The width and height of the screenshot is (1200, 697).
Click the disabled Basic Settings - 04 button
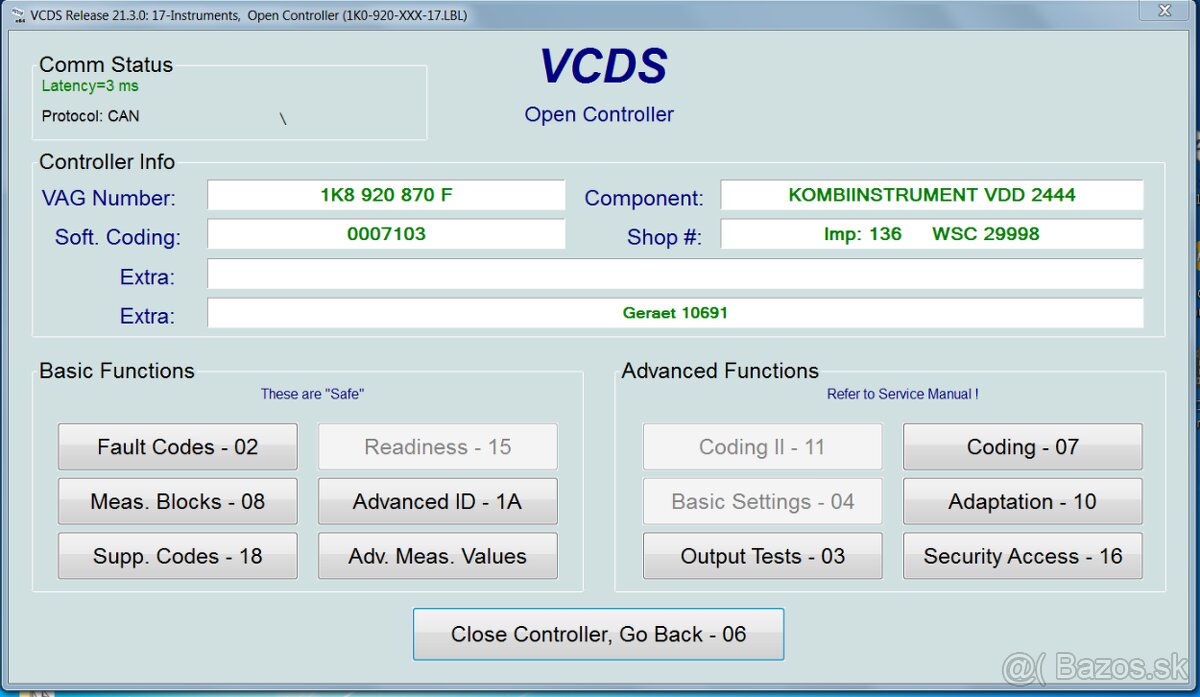762,502
